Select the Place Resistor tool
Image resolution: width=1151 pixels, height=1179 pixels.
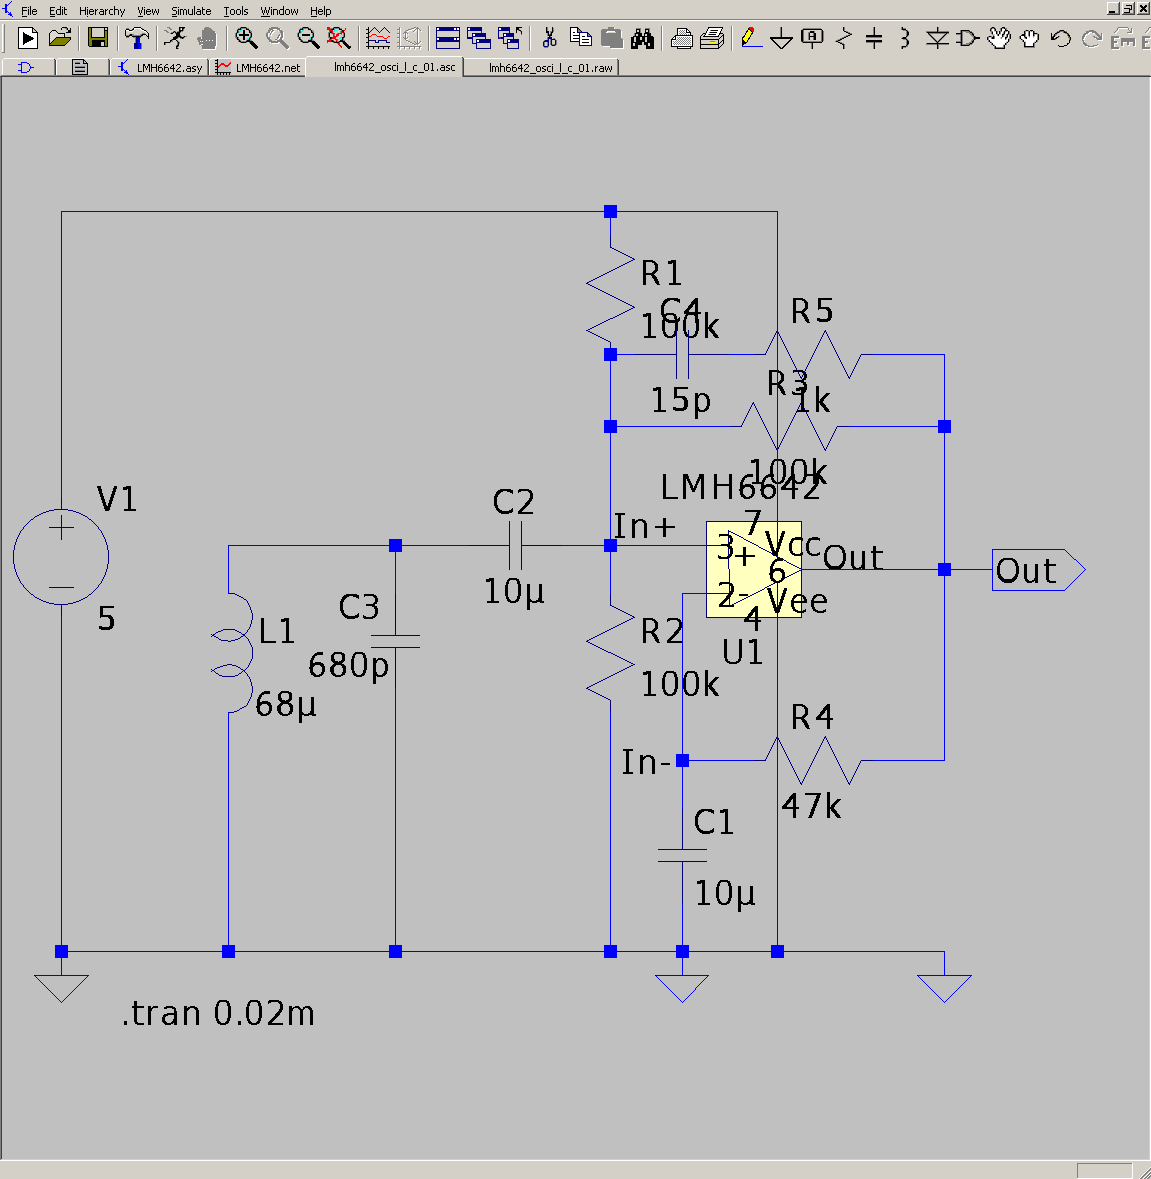coord(844,38)
